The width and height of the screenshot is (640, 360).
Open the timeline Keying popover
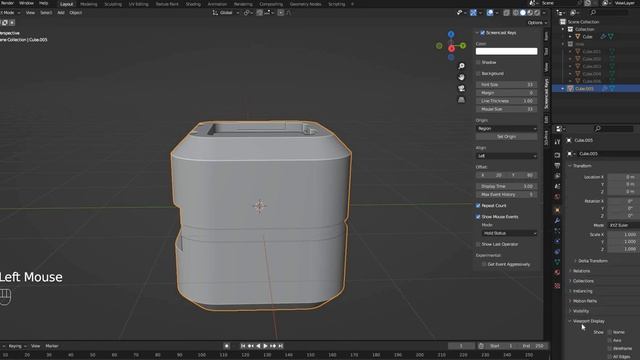pos(17,346)
